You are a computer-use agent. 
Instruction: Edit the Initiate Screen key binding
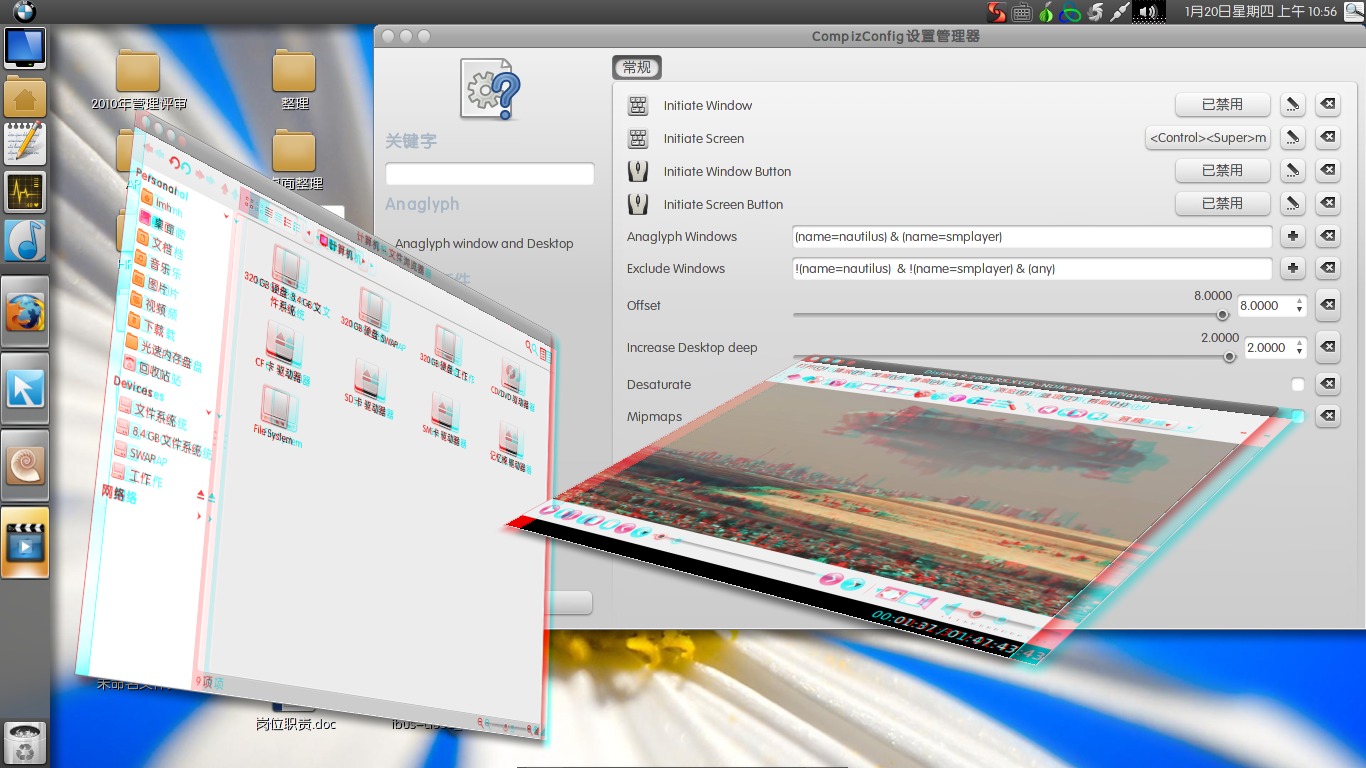pyautogui.click(x=1293, y=138)
